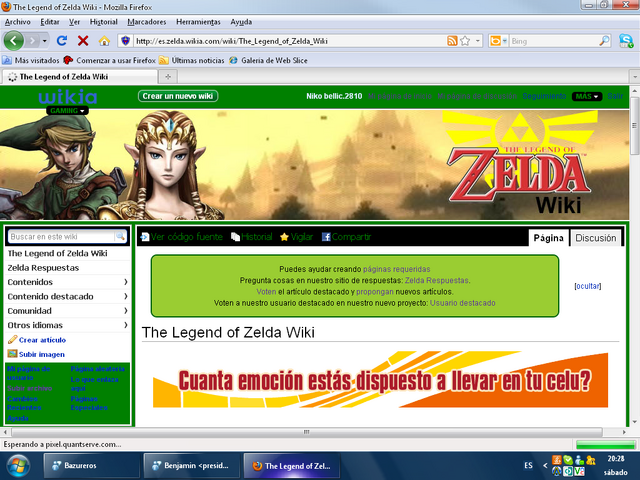640x480 pixels.
Task: Run search with the magnifier icon
Action: click(x=604, y=41)
